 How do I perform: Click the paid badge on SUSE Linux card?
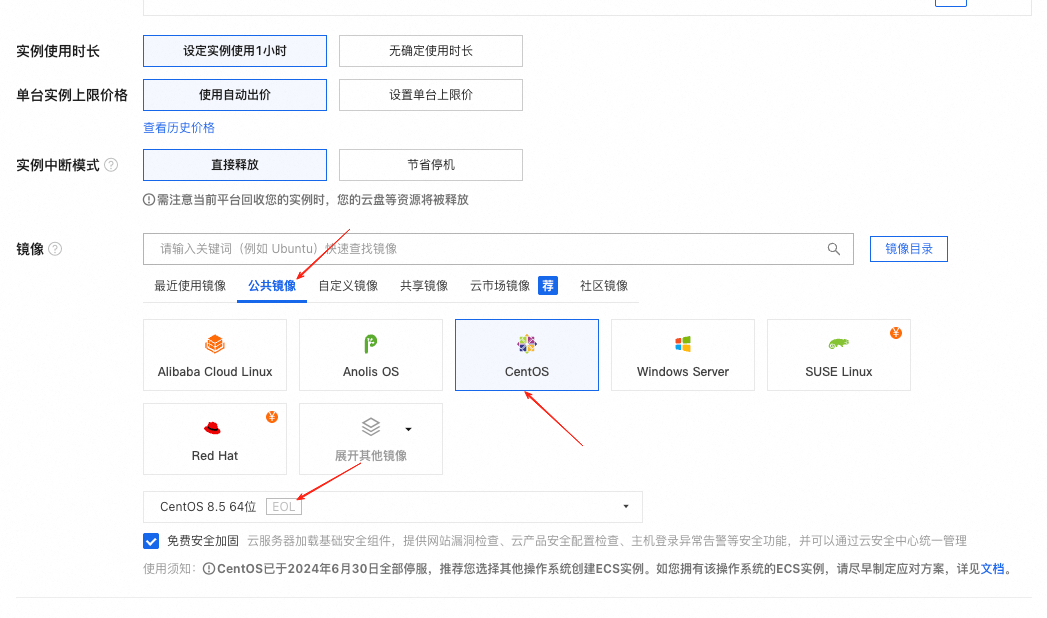tap(896, 333)
